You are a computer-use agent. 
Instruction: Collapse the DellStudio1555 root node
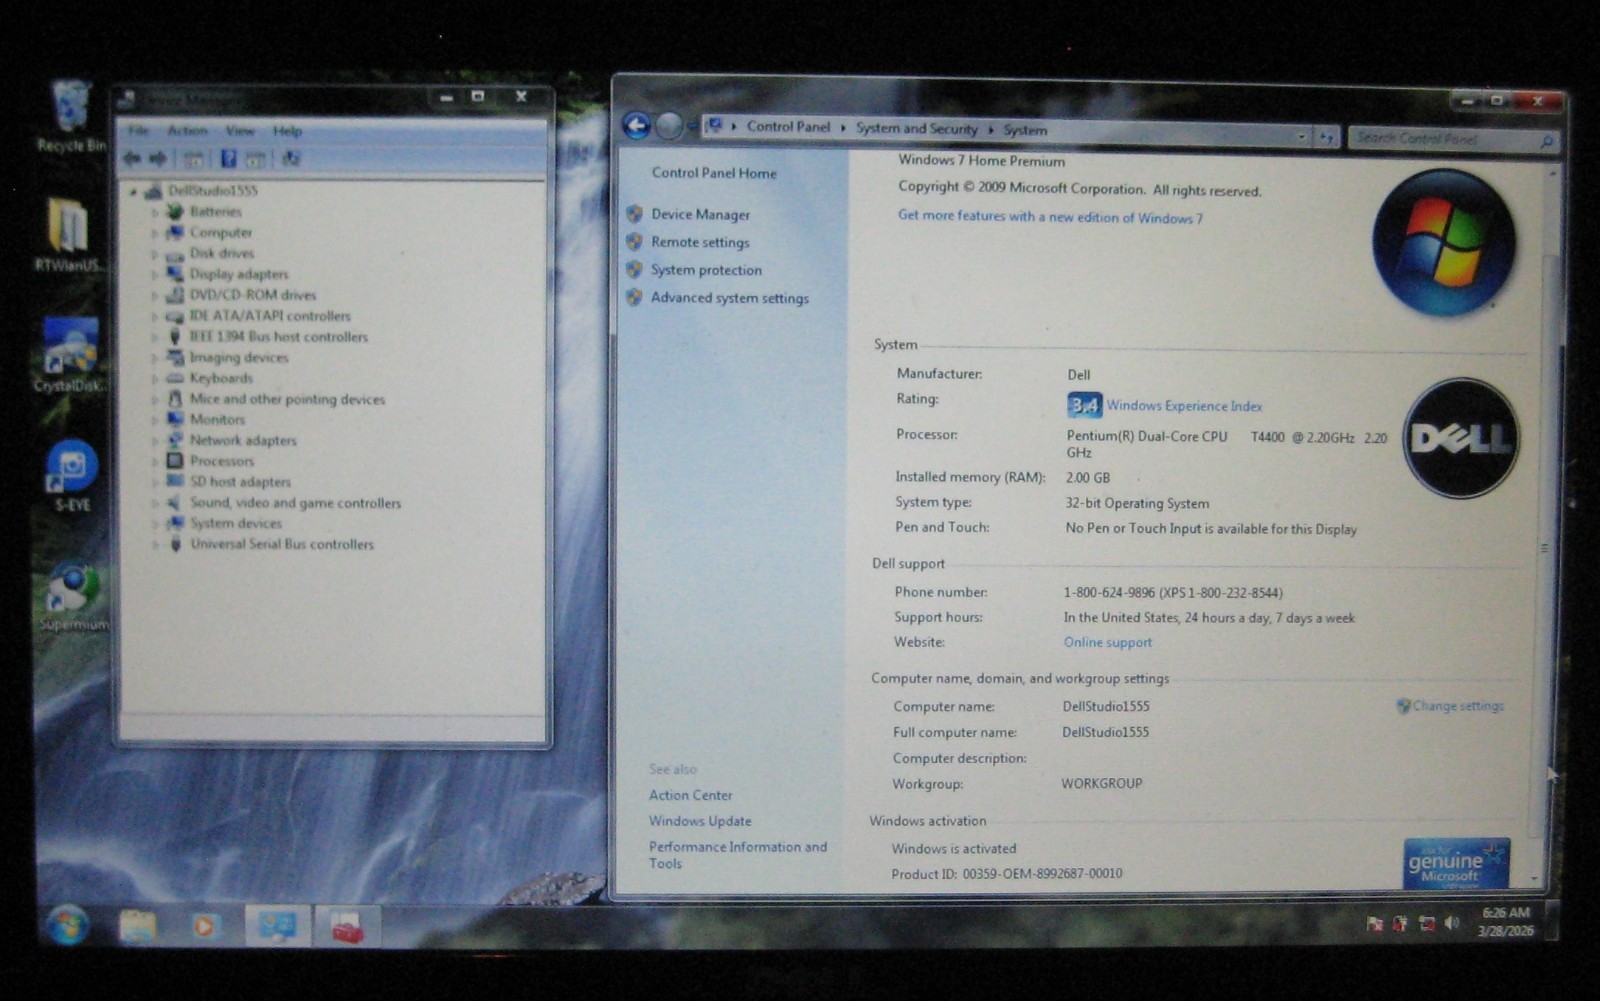(133, 191)
